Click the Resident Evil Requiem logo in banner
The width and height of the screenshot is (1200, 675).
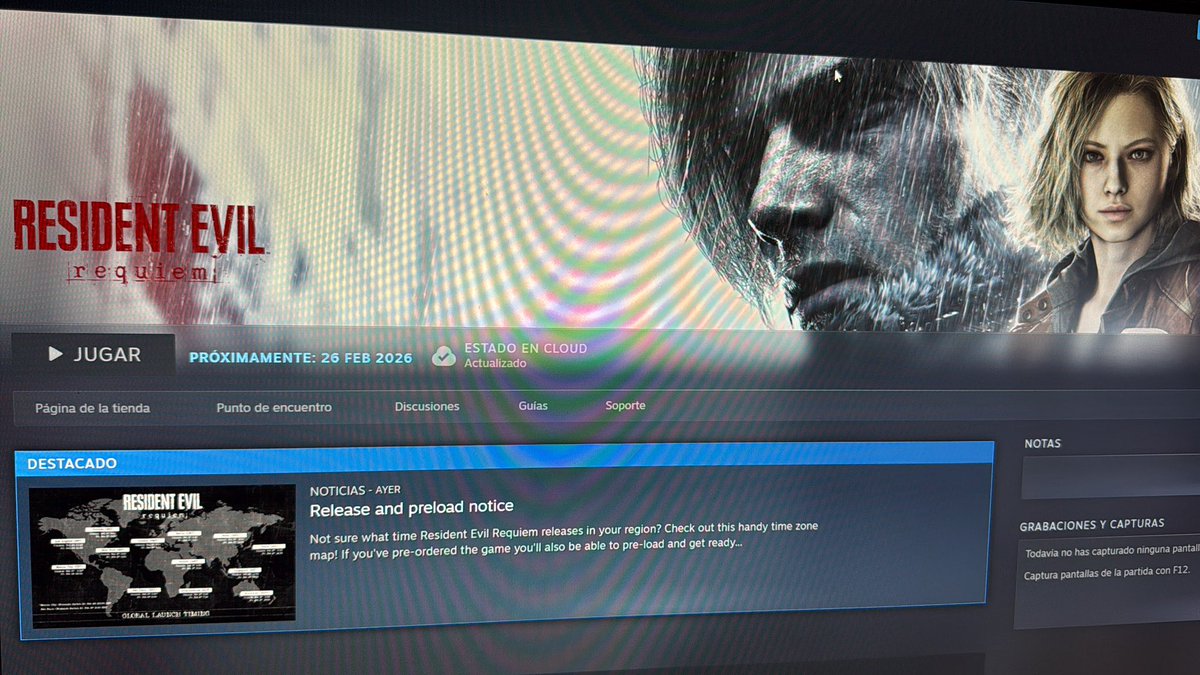click(139, 241)
